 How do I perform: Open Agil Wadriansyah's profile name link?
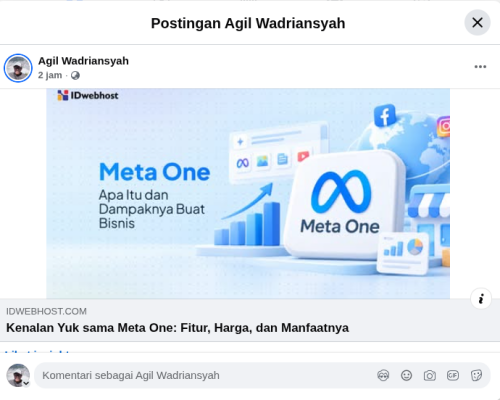coord(83,61)
